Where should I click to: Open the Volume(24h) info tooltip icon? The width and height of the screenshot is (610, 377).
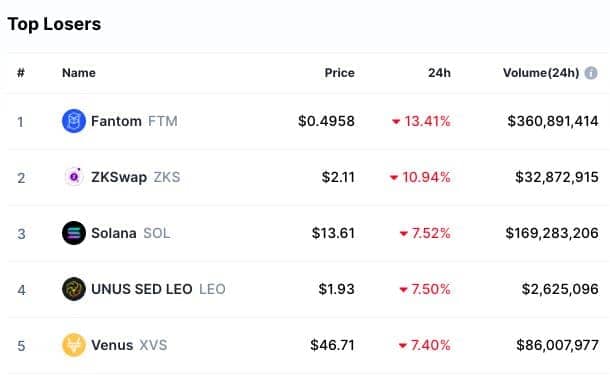tap(591, 73)
